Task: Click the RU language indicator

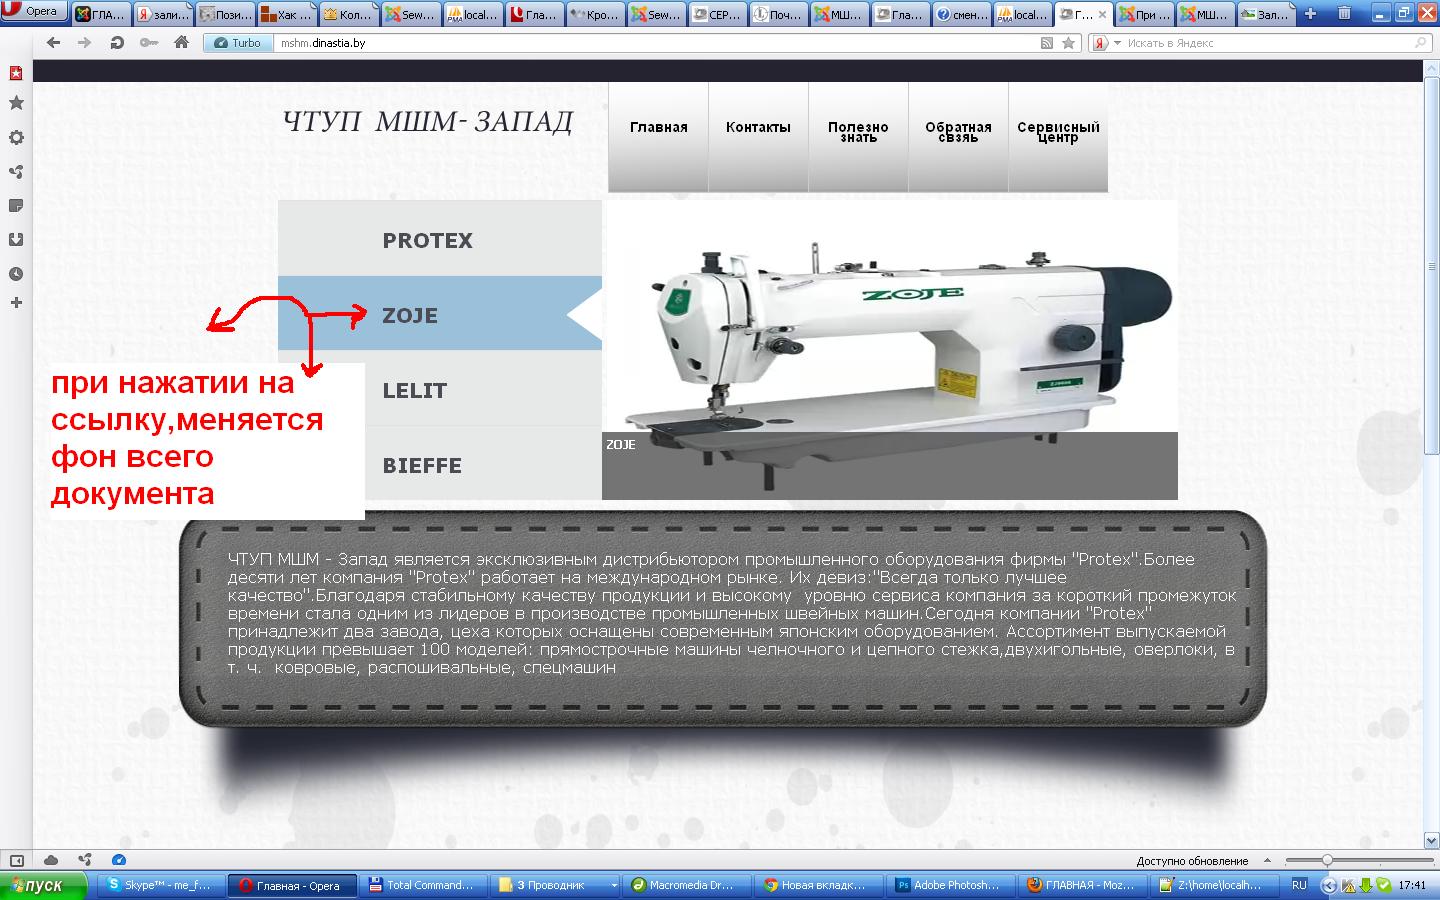Action: tap(1299, 885)
